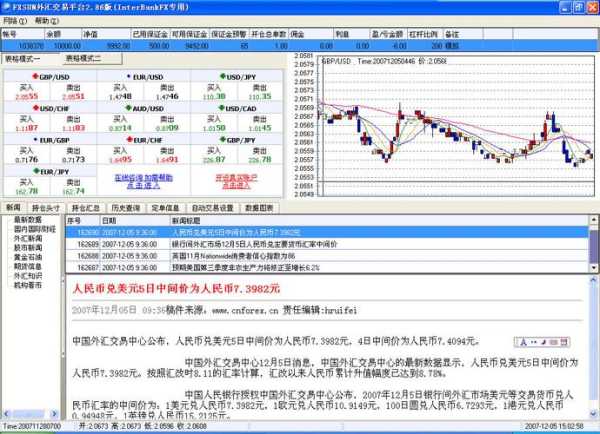This screenshot has width=600, height=434.
Task: Open the 持仓头寸 tab
Action: click(46, 208)
